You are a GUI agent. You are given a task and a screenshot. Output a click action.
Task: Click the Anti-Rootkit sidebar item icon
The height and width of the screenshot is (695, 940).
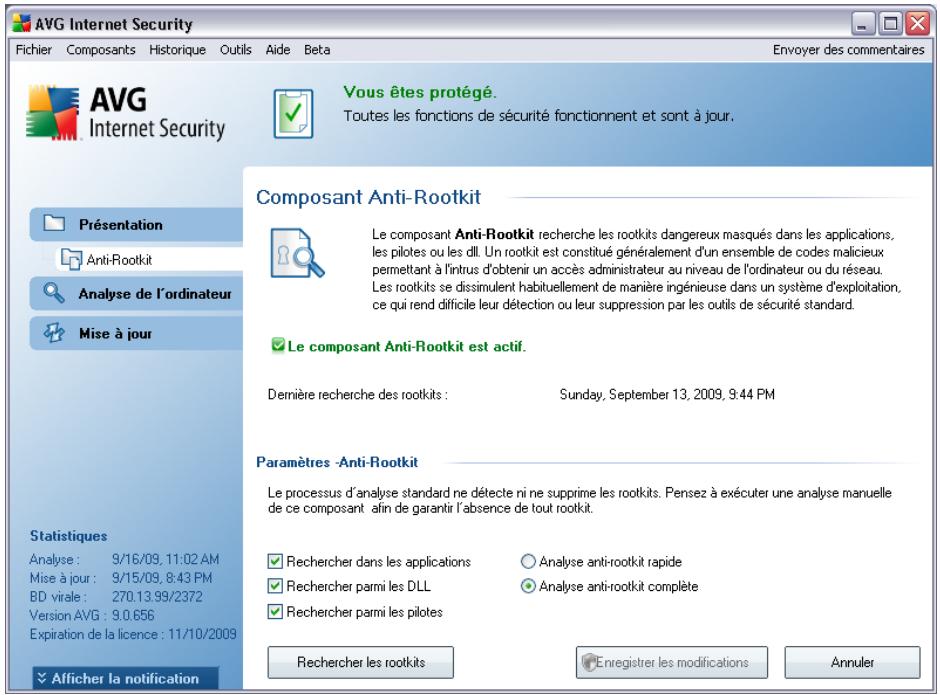click(x=71, y=259)
